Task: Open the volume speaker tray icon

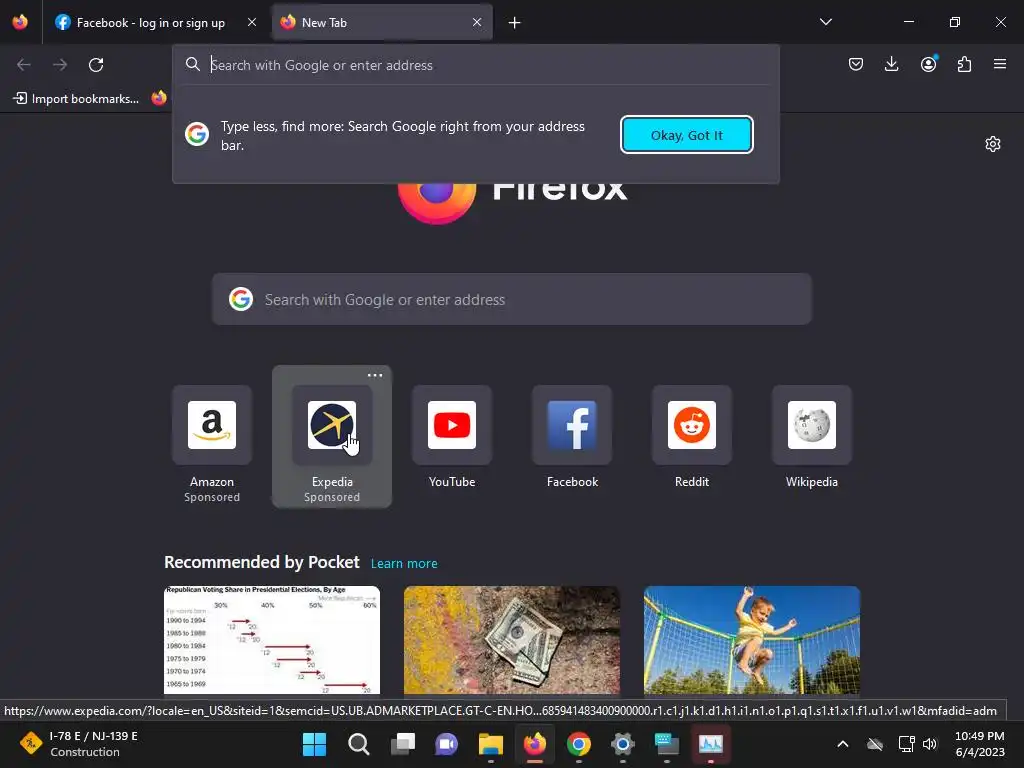Action: 930,744
